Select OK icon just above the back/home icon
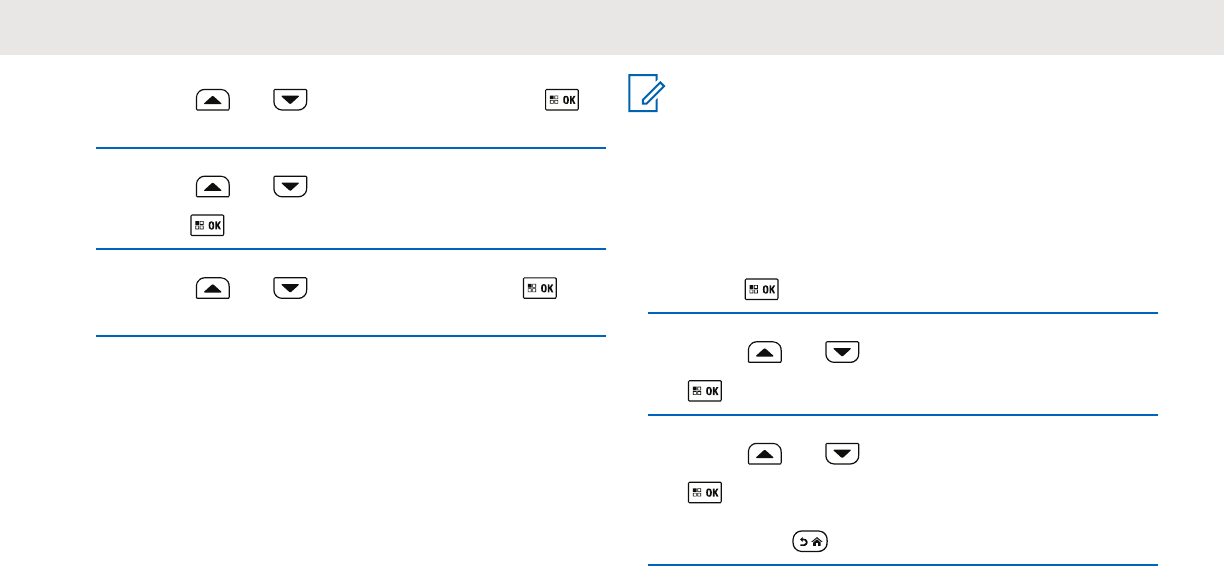 (706, 493)
